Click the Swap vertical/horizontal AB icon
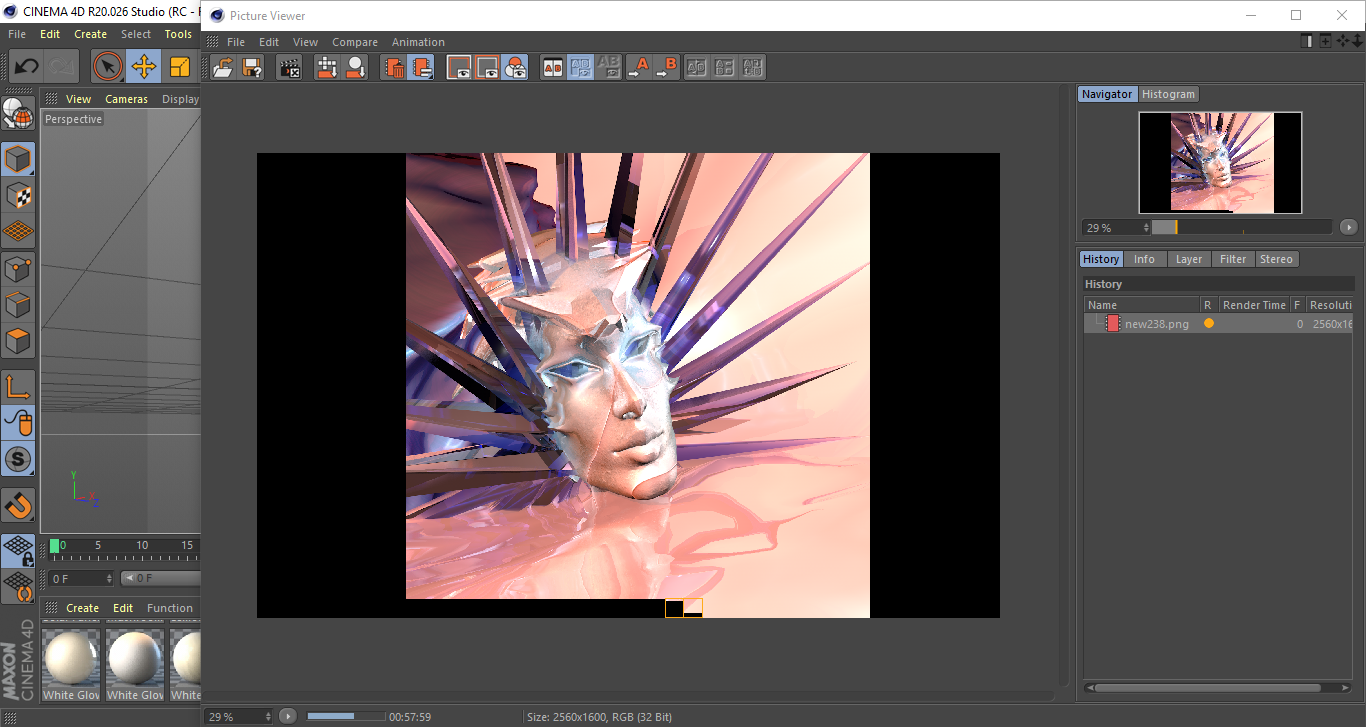Image resolution: width=1366 pixels, height=727 pixels. tap(725, 67)
